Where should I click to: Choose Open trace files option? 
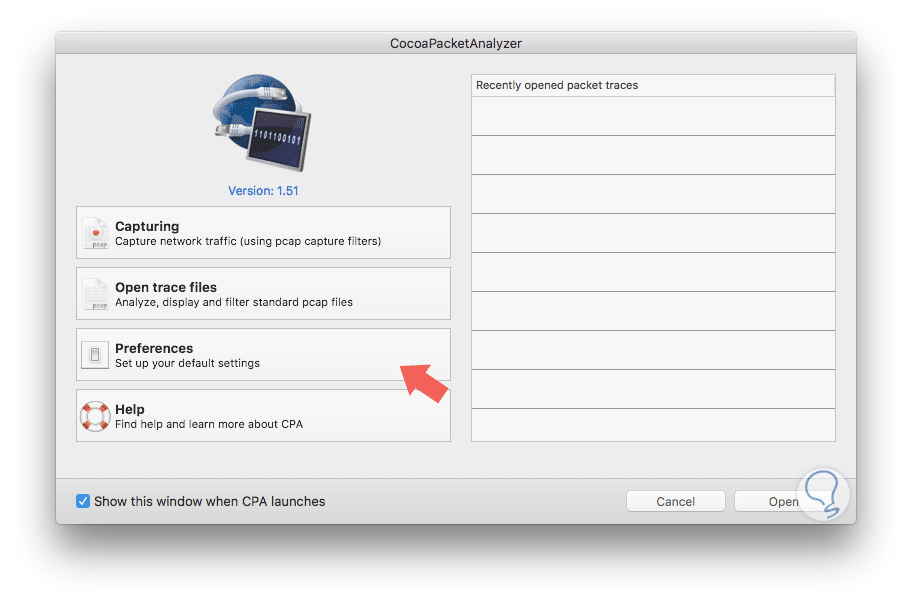click(x=263, y=294)
